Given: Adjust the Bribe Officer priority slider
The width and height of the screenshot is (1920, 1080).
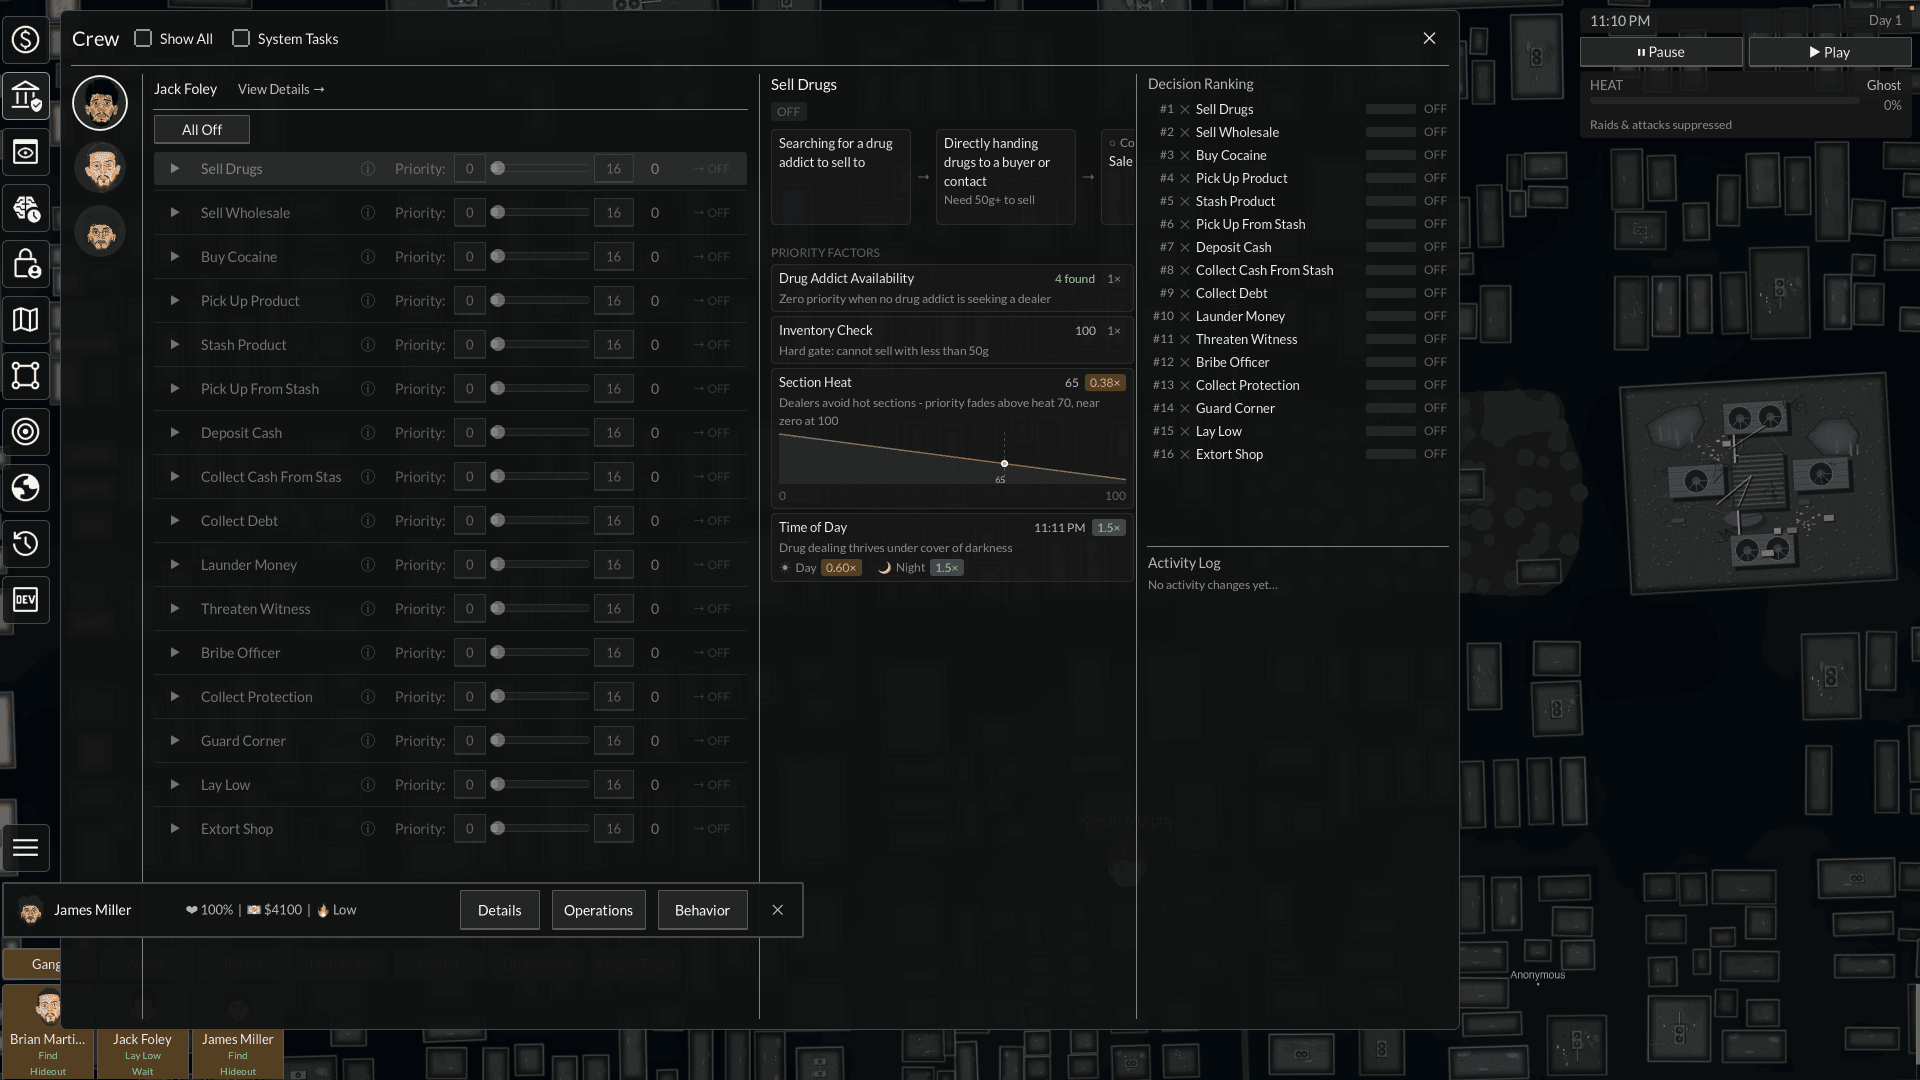Looking at the screenshot, I should tap(540, 653).
